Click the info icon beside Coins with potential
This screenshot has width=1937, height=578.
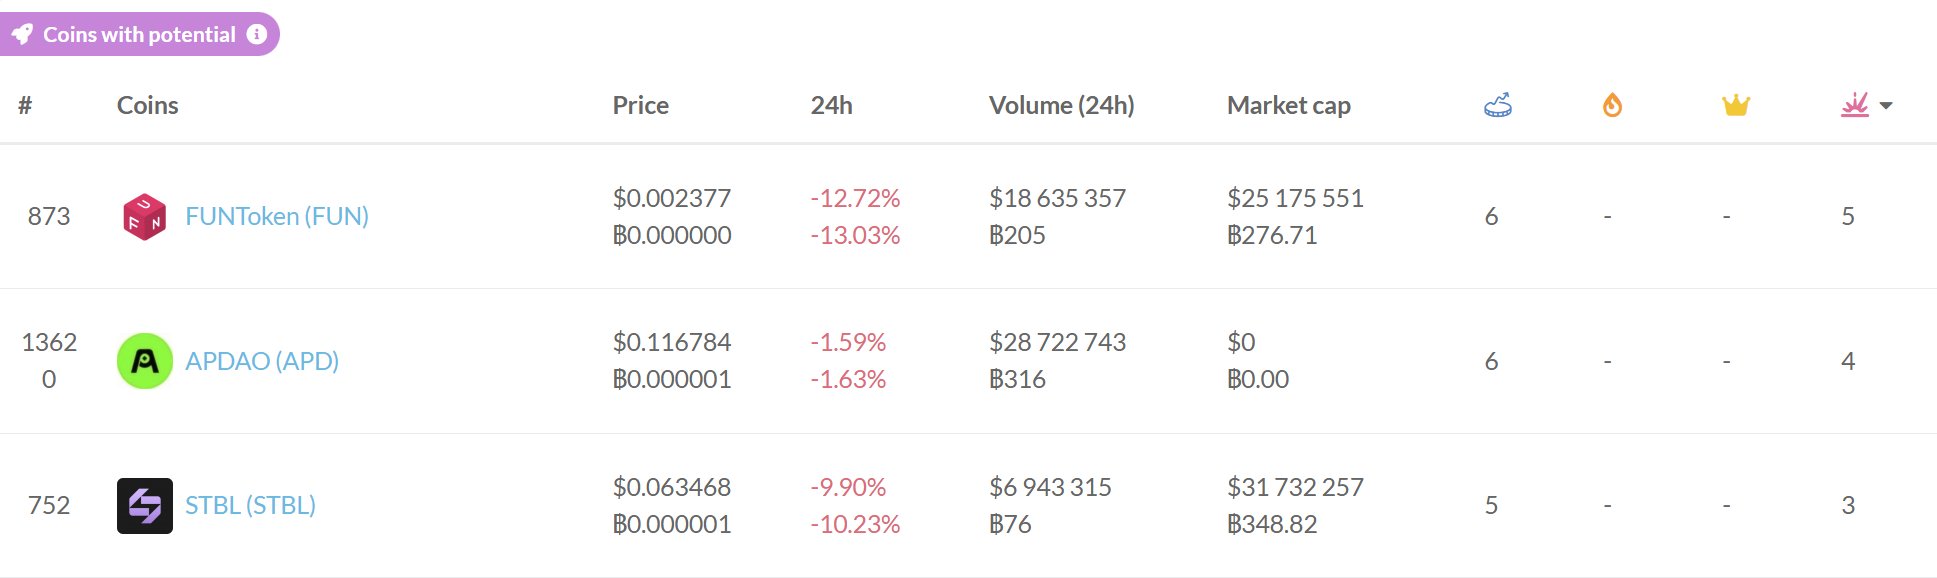click(x=257, y=34)
